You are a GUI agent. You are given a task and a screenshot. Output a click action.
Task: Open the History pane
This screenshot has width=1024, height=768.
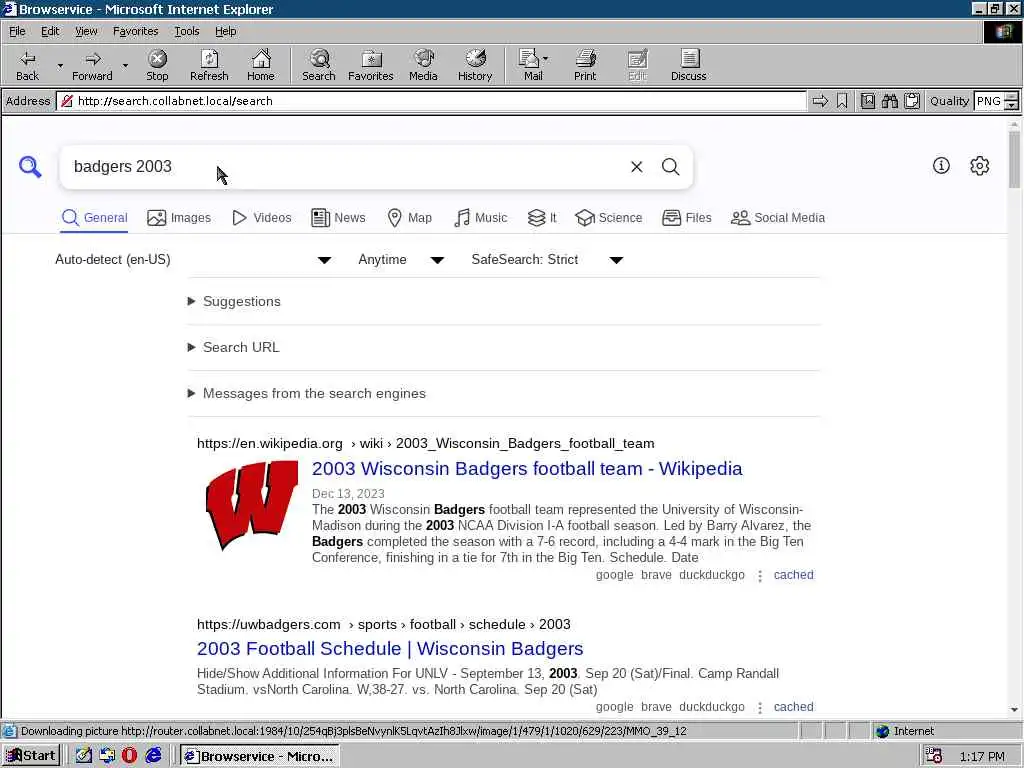[x=475, y=65]
